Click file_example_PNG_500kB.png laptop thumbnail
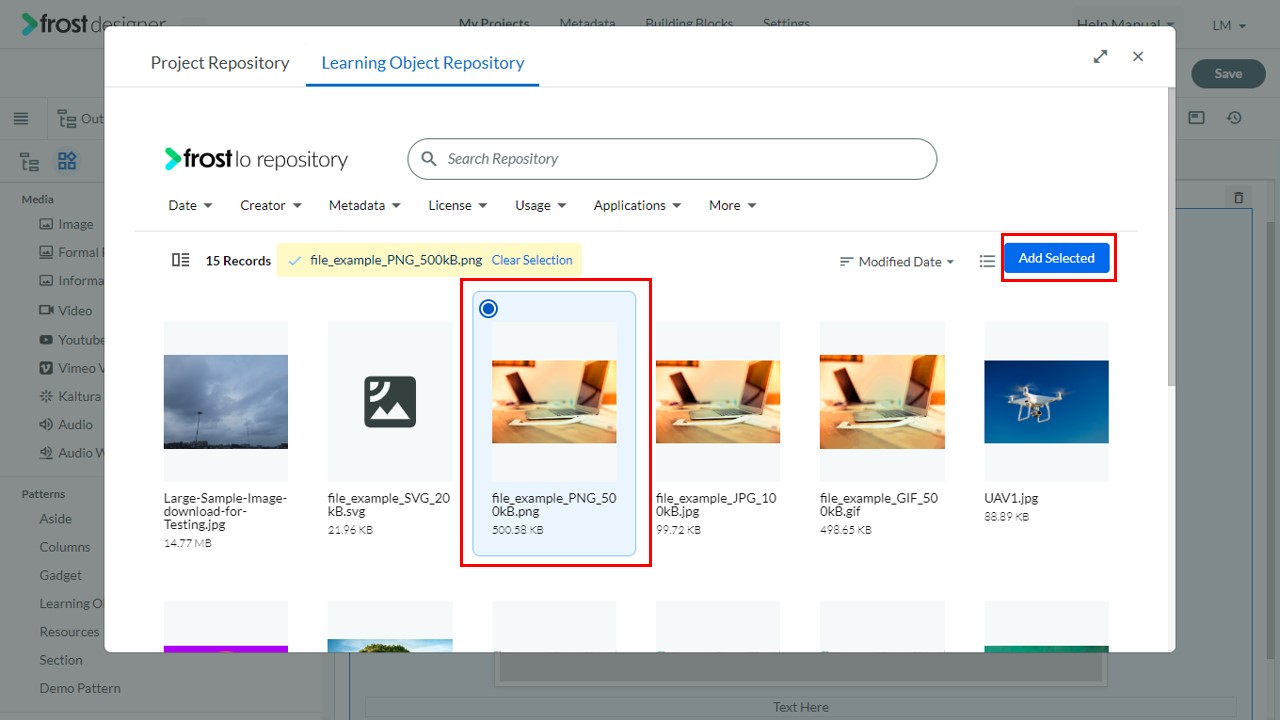Image resolution: width=1280 pixels, height=720 pixels. point(554,402)
